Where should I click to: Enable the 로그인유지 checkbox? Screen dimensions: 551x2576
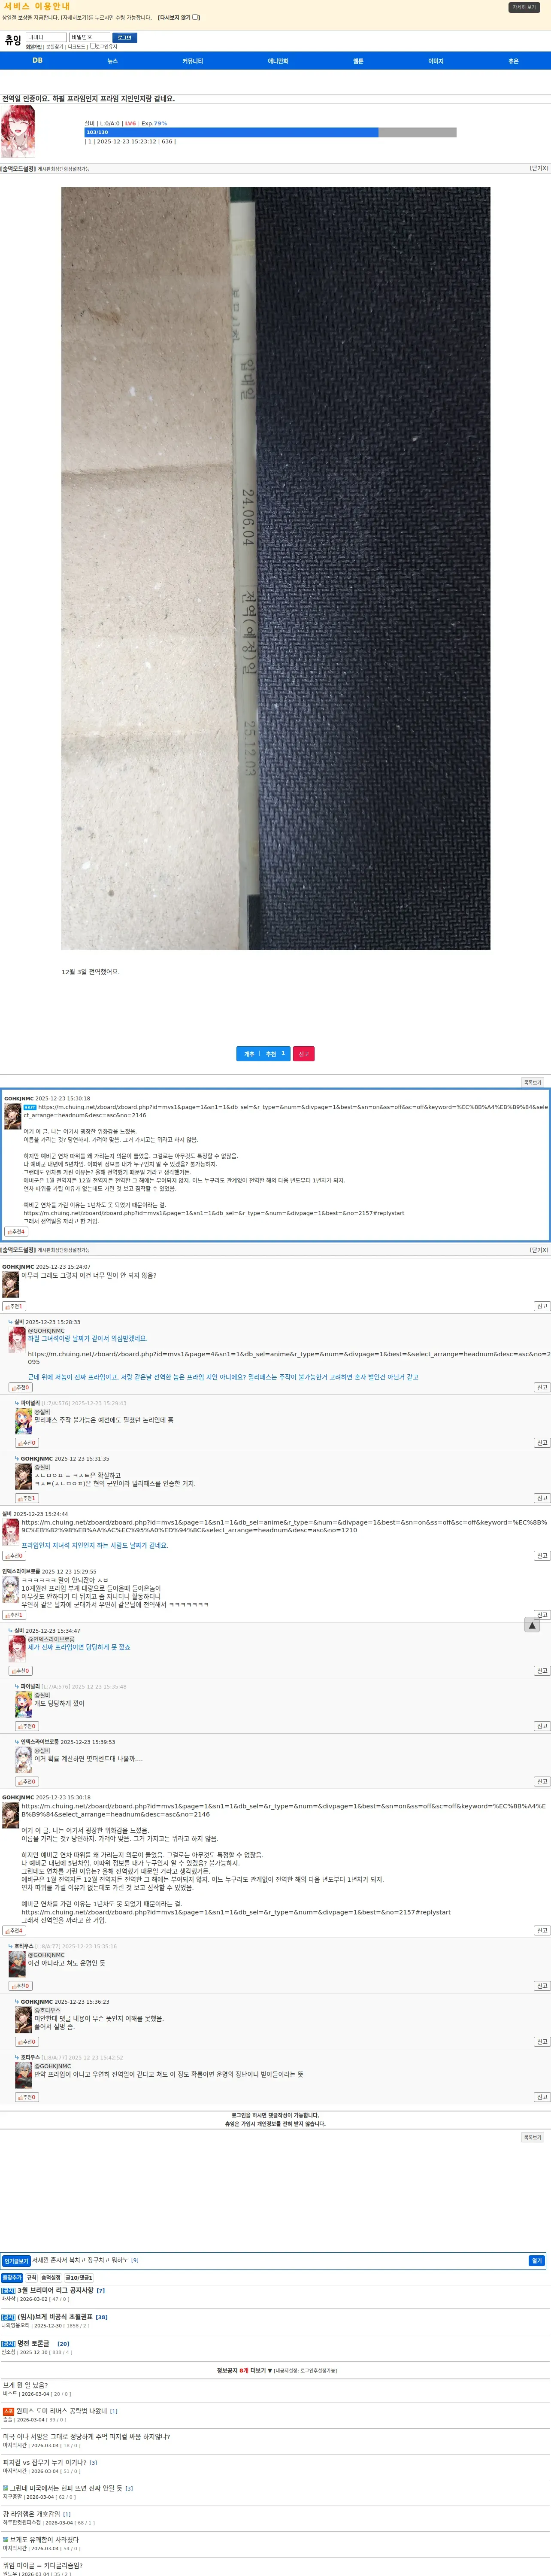(x=91, y=47)
